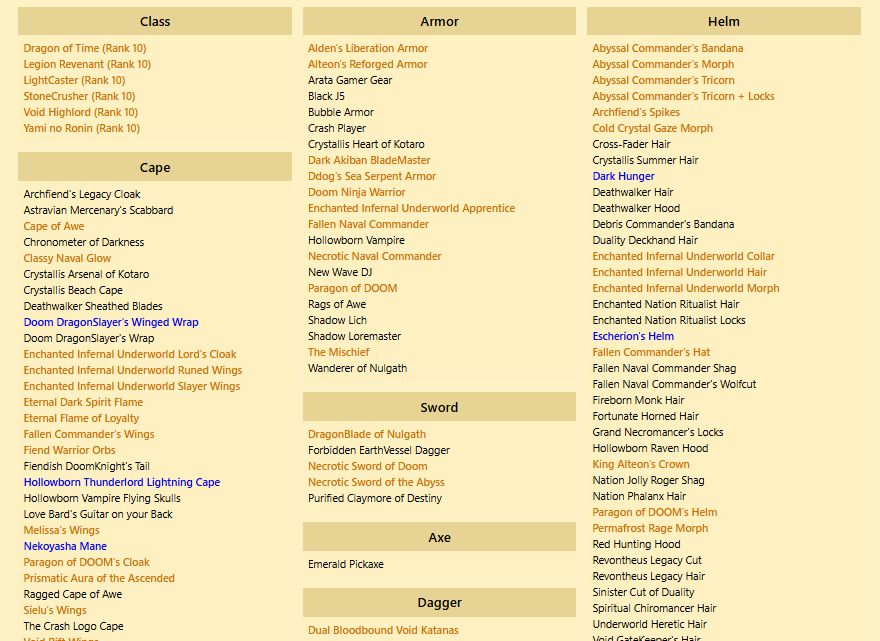Open Necrotic Sword of the Abyss link
Viewport: 880px width, 641px height.
(376, 482)
